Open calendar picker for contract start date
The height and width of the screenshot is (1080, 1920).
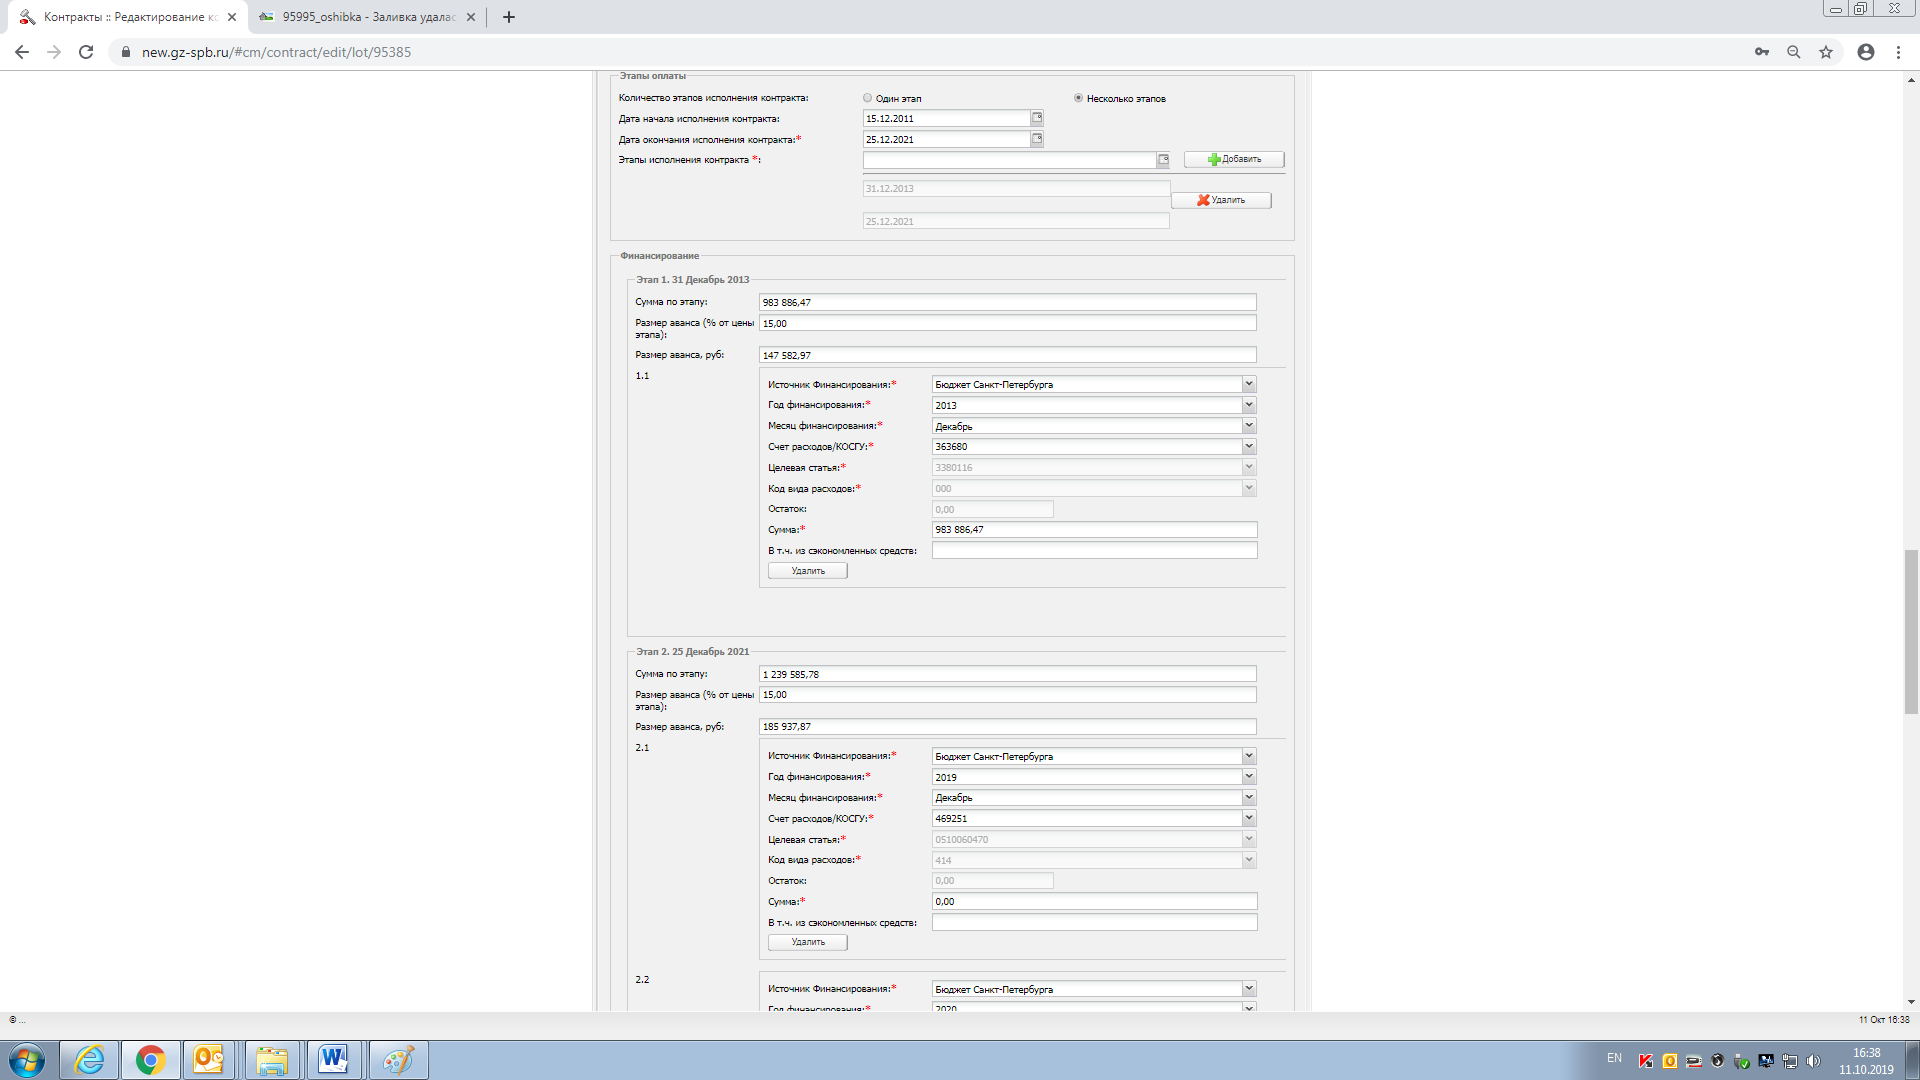click(1037, 118)
